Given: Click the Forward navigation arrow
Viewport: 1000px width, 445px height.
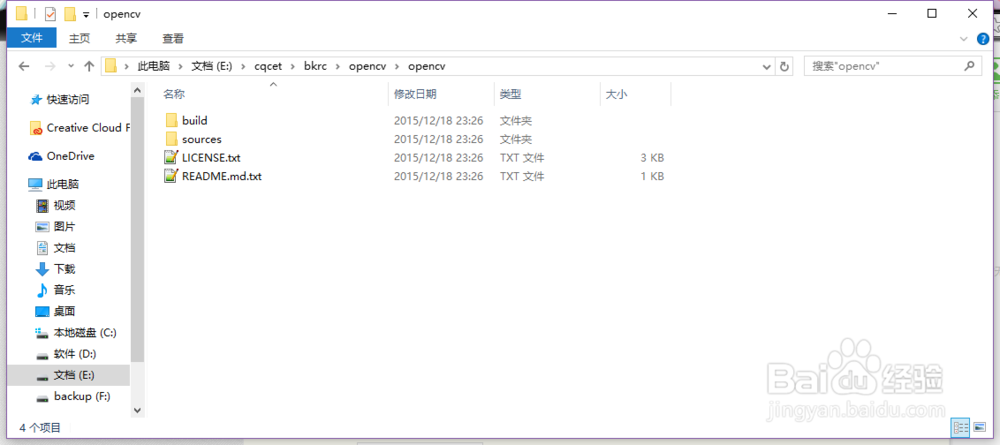Looking at the screenshot, I should click(49, 66).
